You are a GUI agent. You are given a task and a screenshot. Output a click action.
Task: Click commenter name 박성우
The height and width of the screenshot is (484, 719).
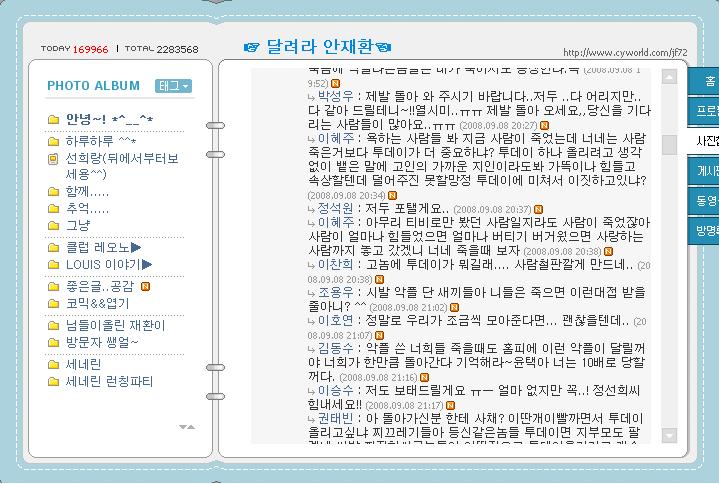tap(336, 96)
